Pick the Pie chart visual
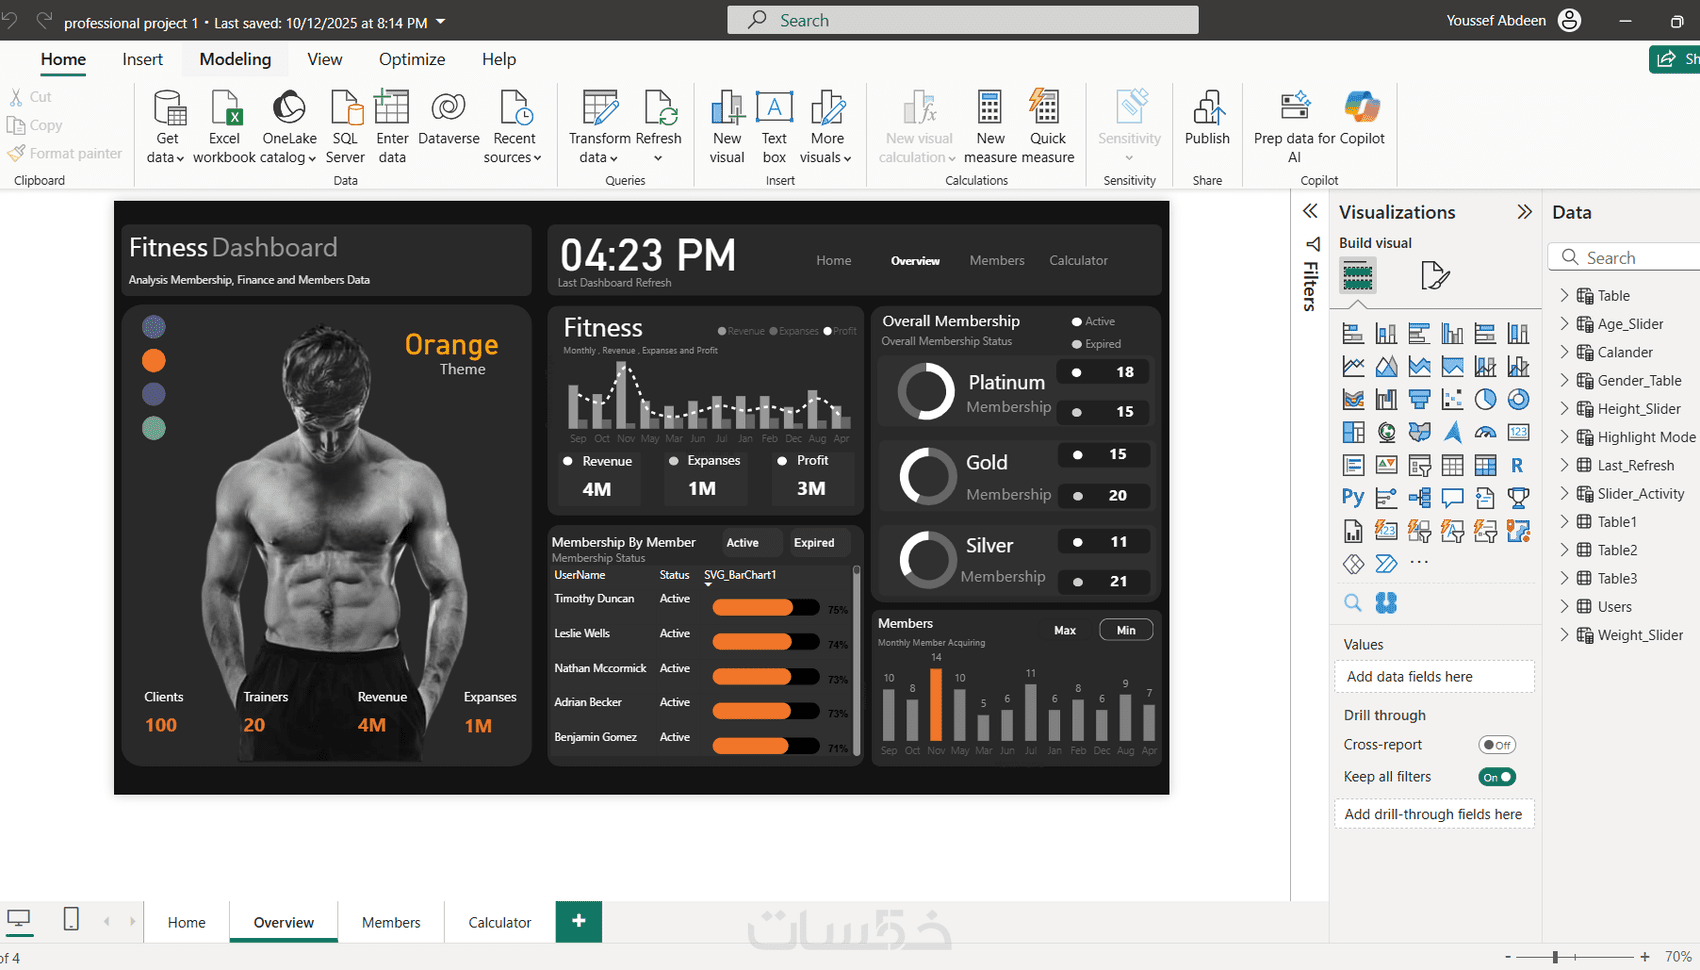This screenshot has height=970, width=1700. 1485,400
